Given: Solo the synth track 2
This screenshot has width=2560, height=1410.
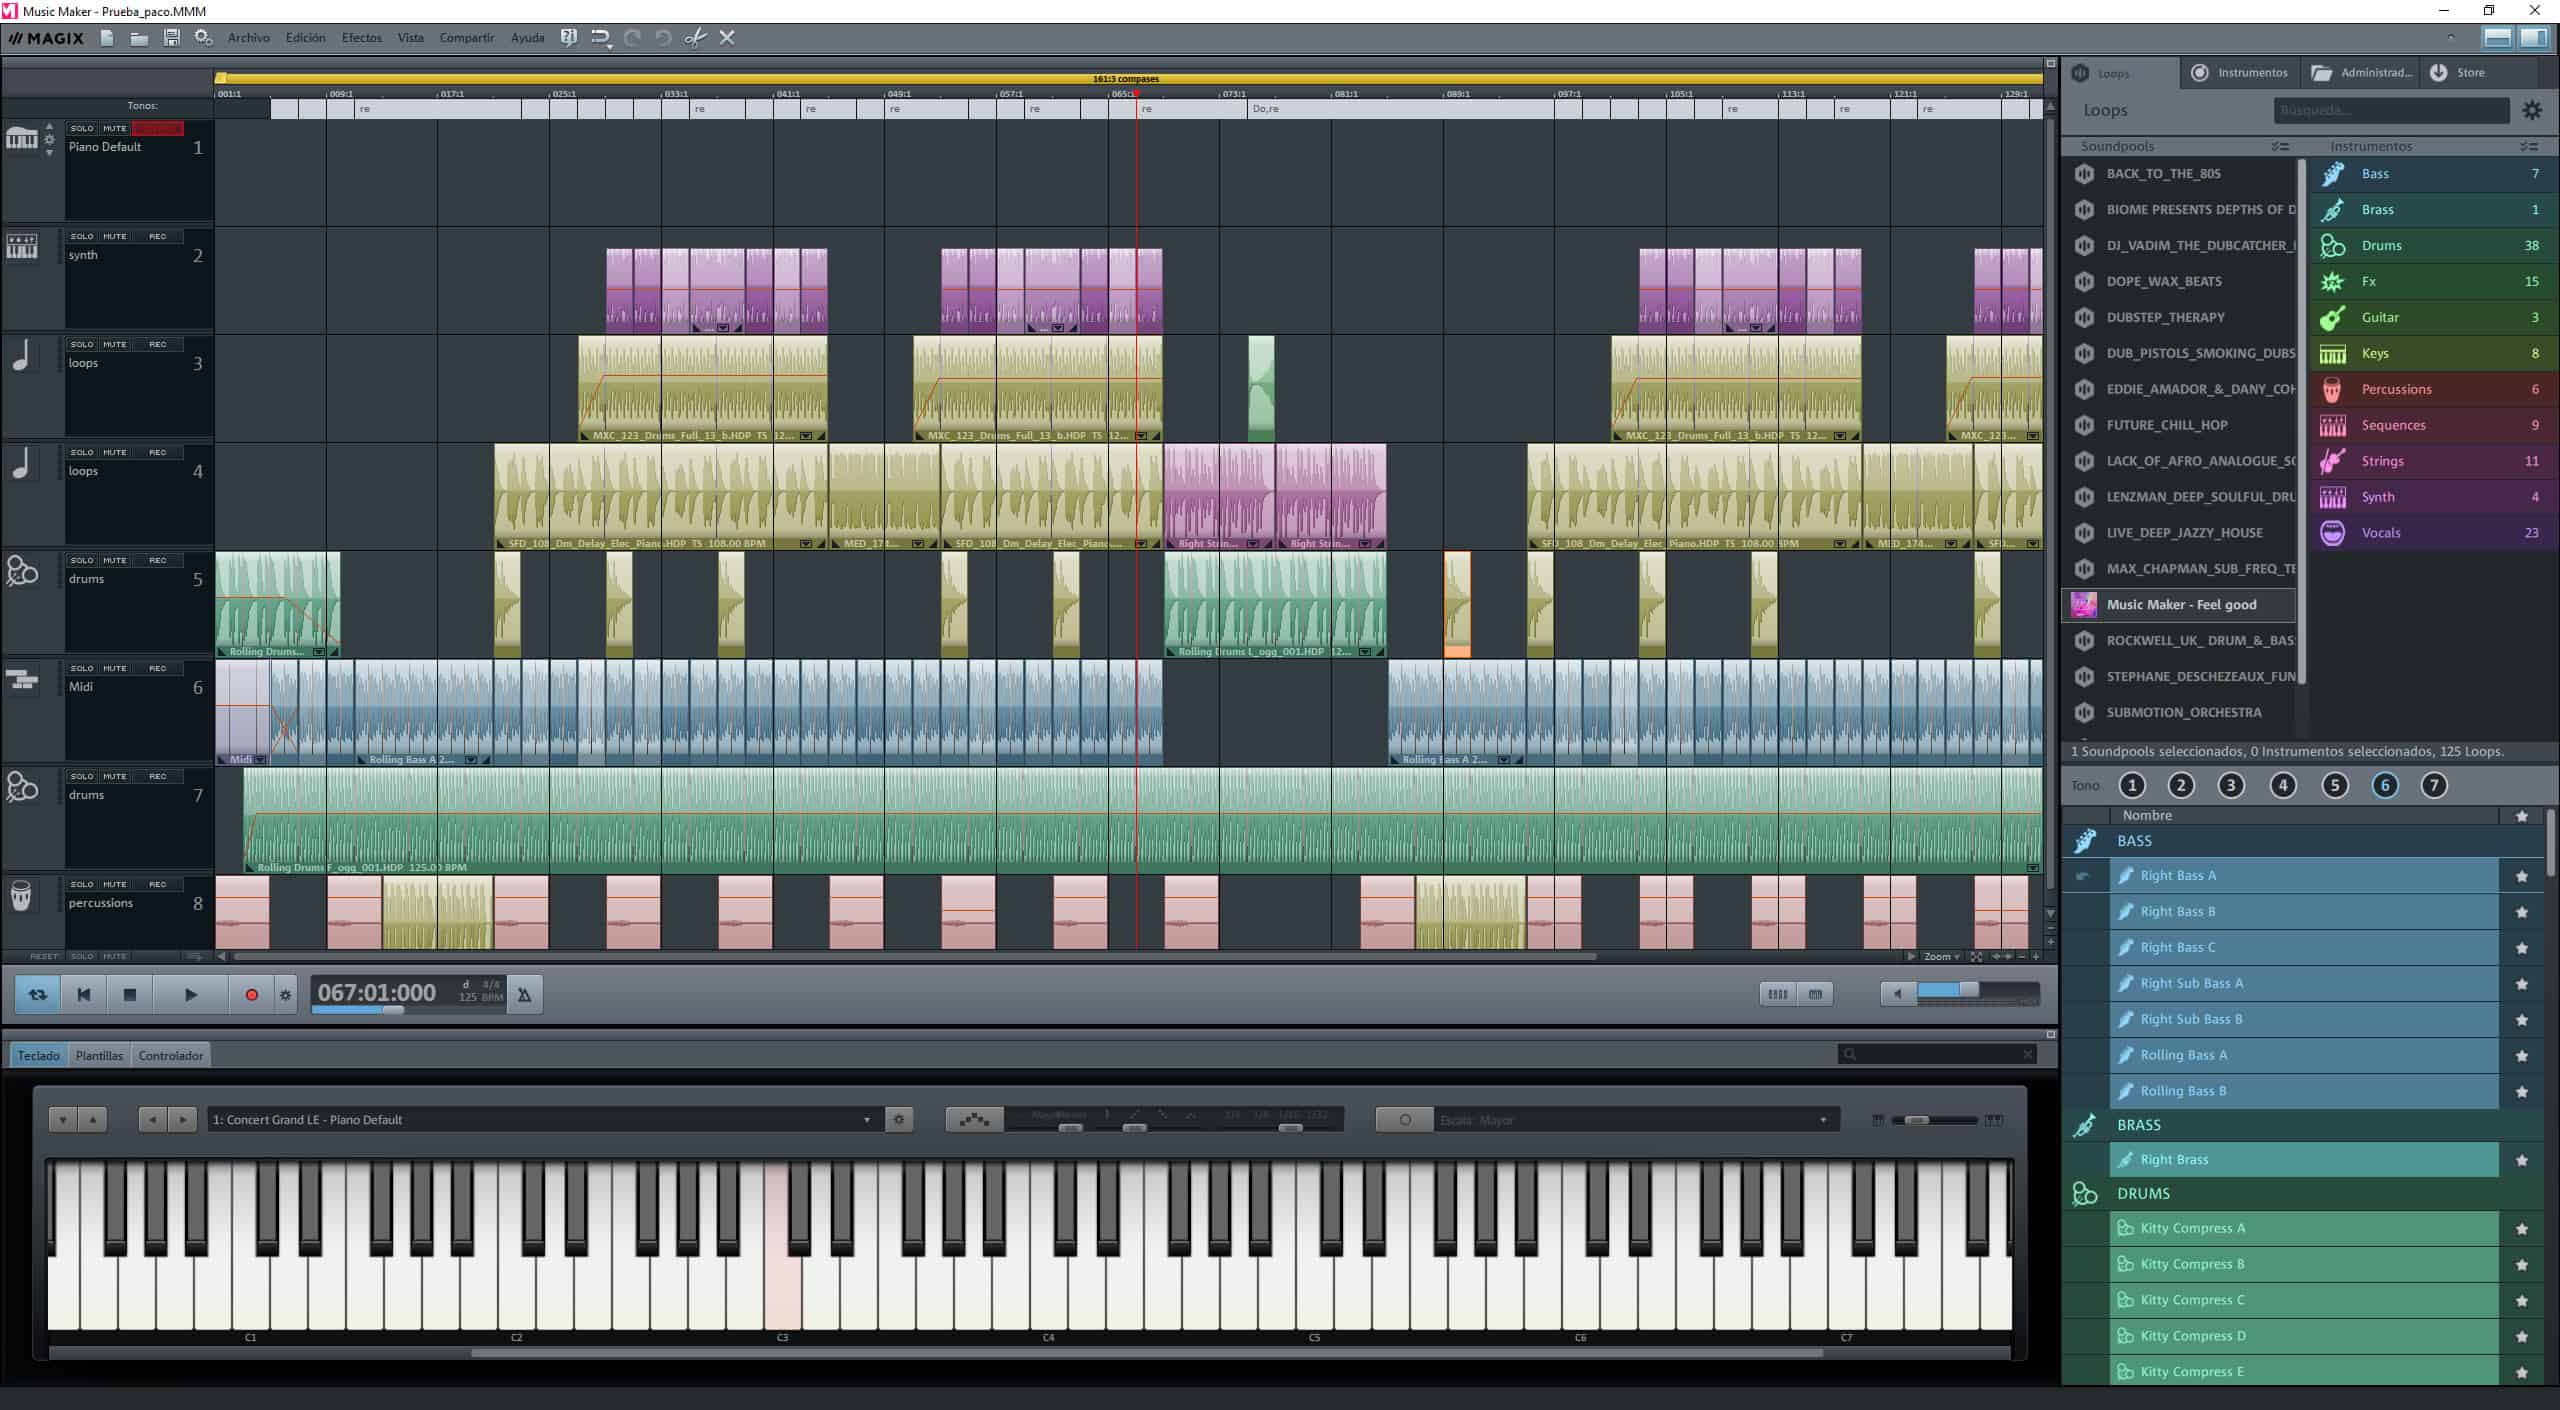Looking at the screenshot, I should point(82,237).
